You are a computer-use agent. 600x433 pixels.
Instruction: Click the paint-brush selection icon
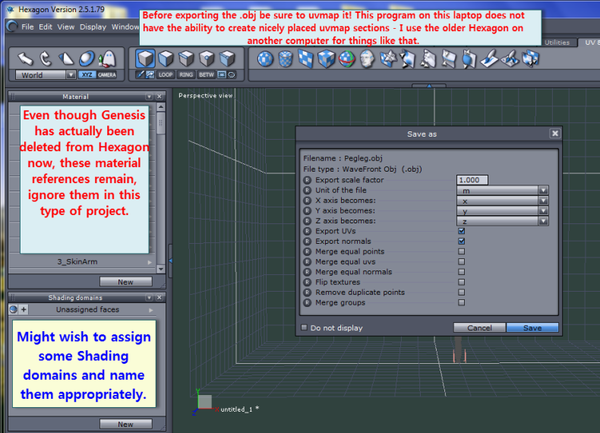[x=140, y=75]
